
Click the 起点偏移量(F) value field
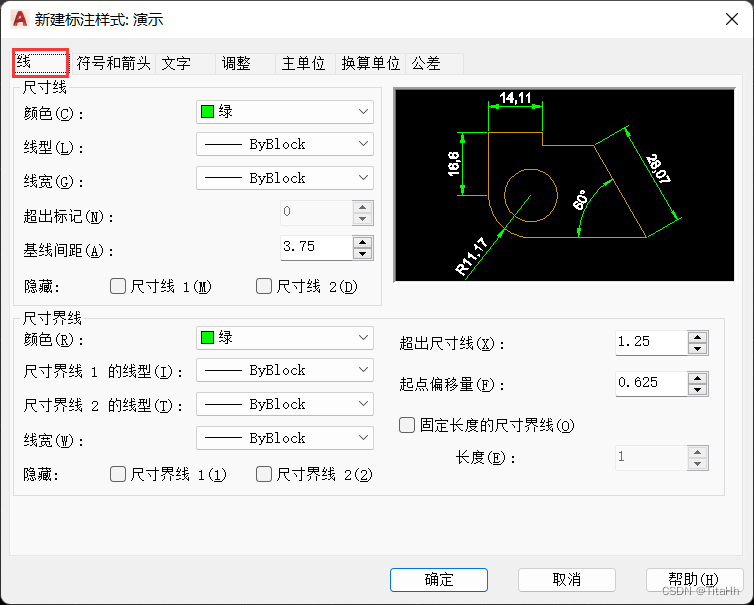(x=652, y=383)
